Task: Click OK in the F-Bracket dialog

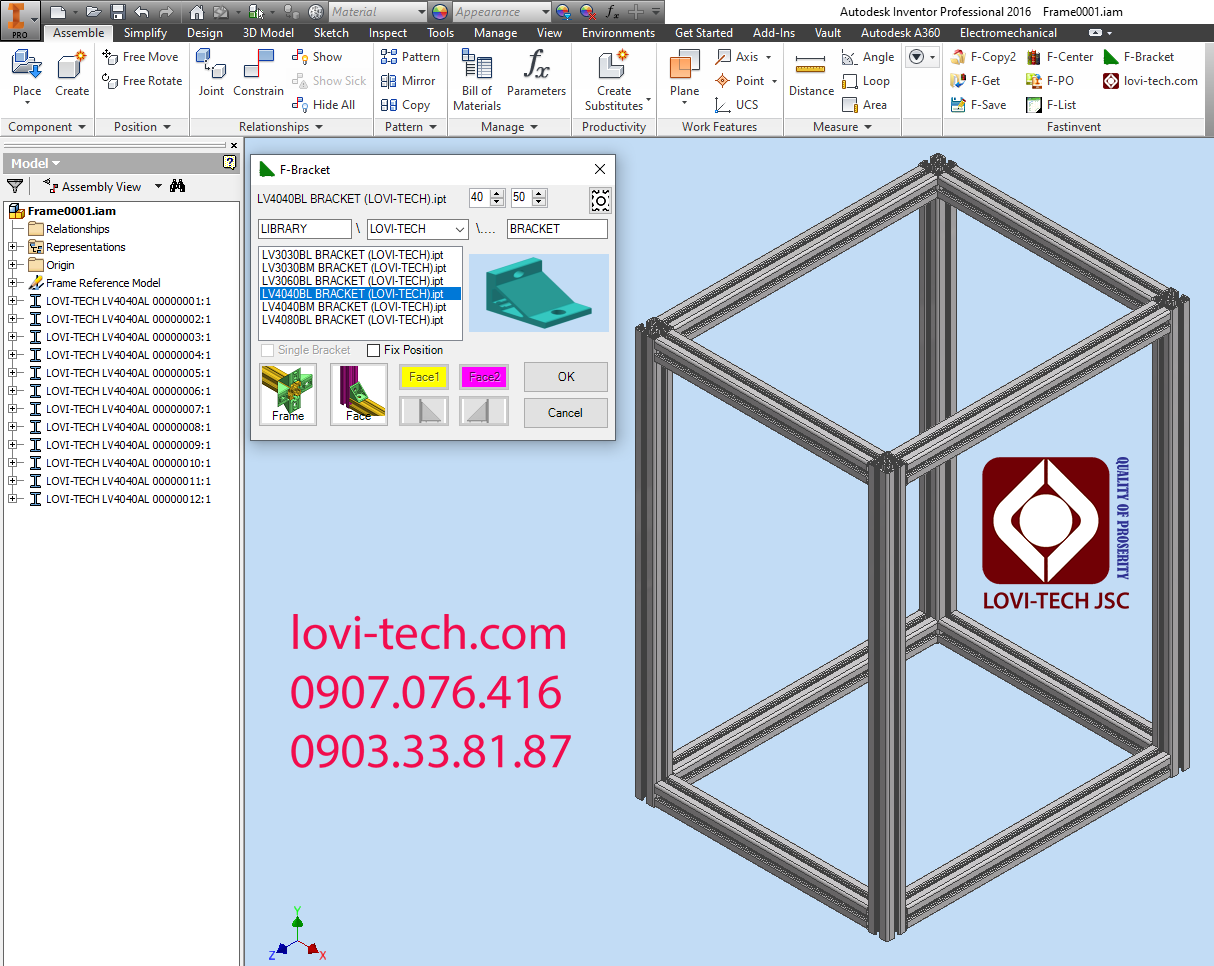Action: 566,377
